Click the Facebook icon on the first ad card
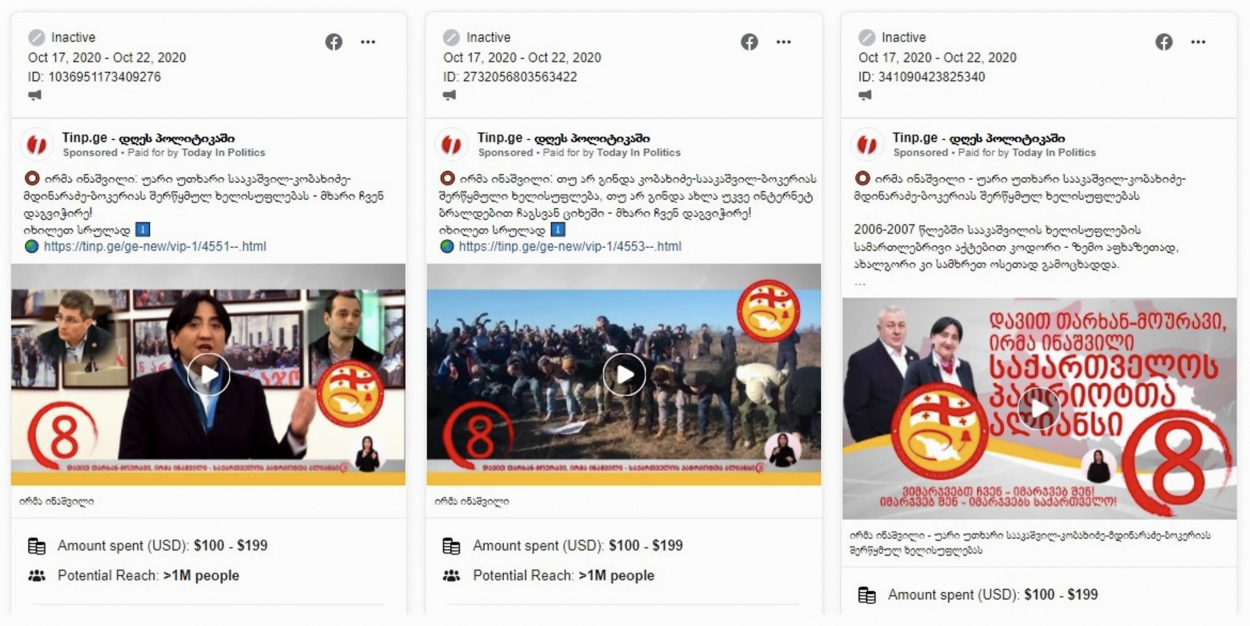The image size is (1250, 626). (x=334, y=42)
